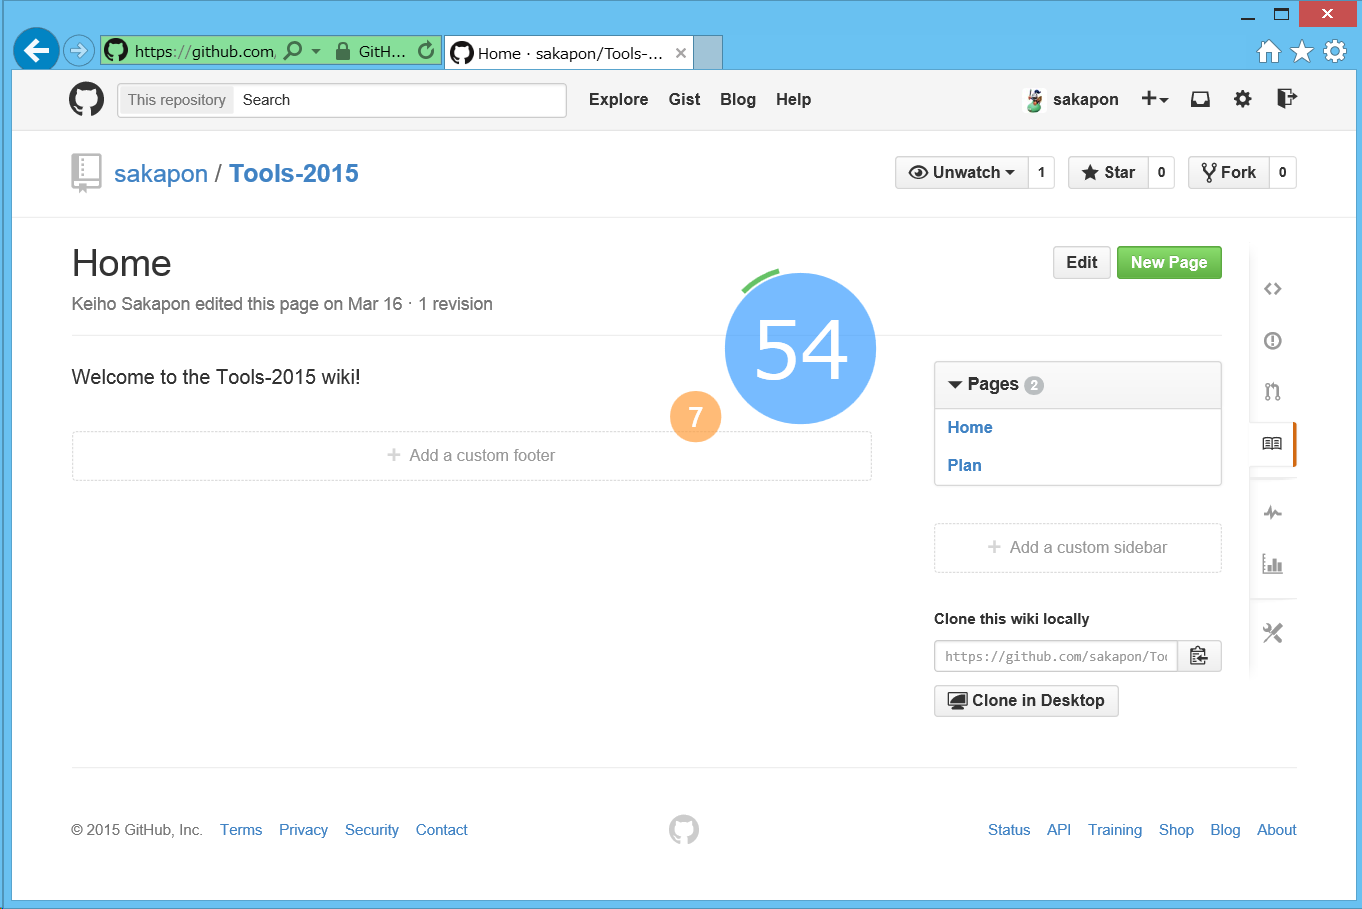Open the sakapon user profile link
Viewport: 1362px width, 909px height.
coord(1085,99)
